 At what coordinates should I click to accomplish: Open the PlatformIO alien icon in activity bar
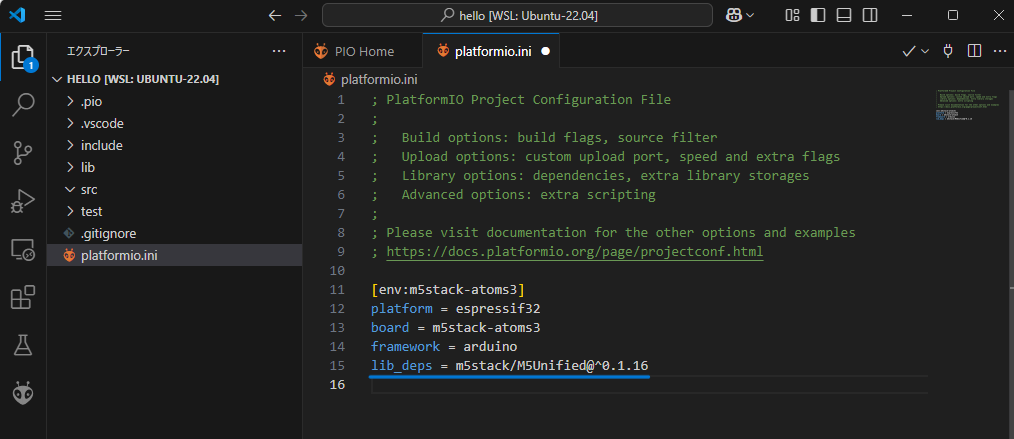tap(23, 393)
